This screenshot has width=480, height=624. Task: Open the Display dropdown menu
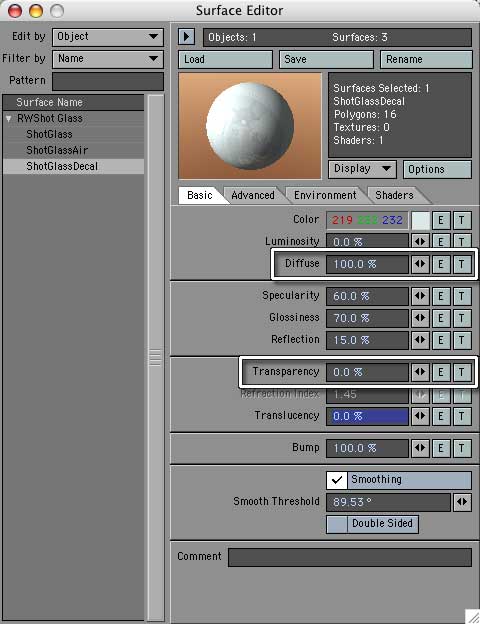coord(362,169)
